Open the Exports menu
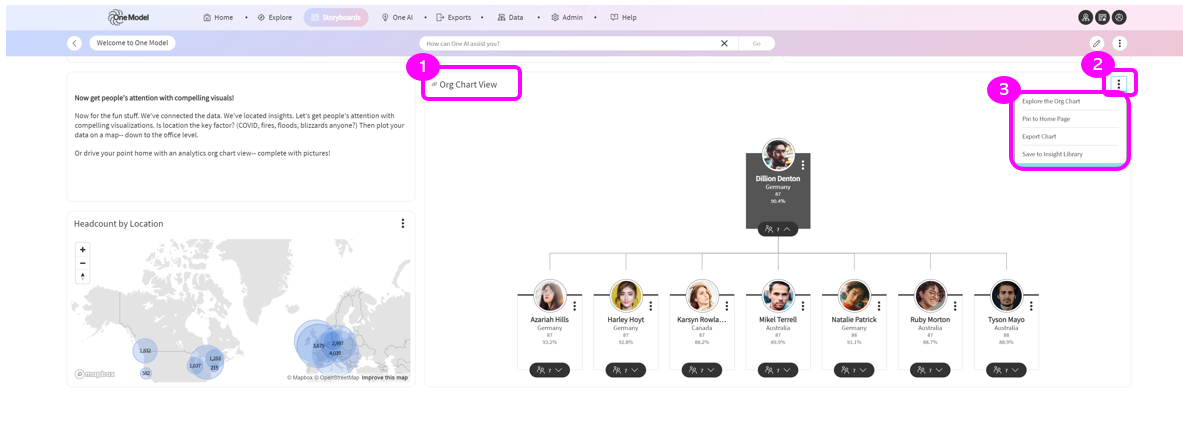 pos(453,17)
